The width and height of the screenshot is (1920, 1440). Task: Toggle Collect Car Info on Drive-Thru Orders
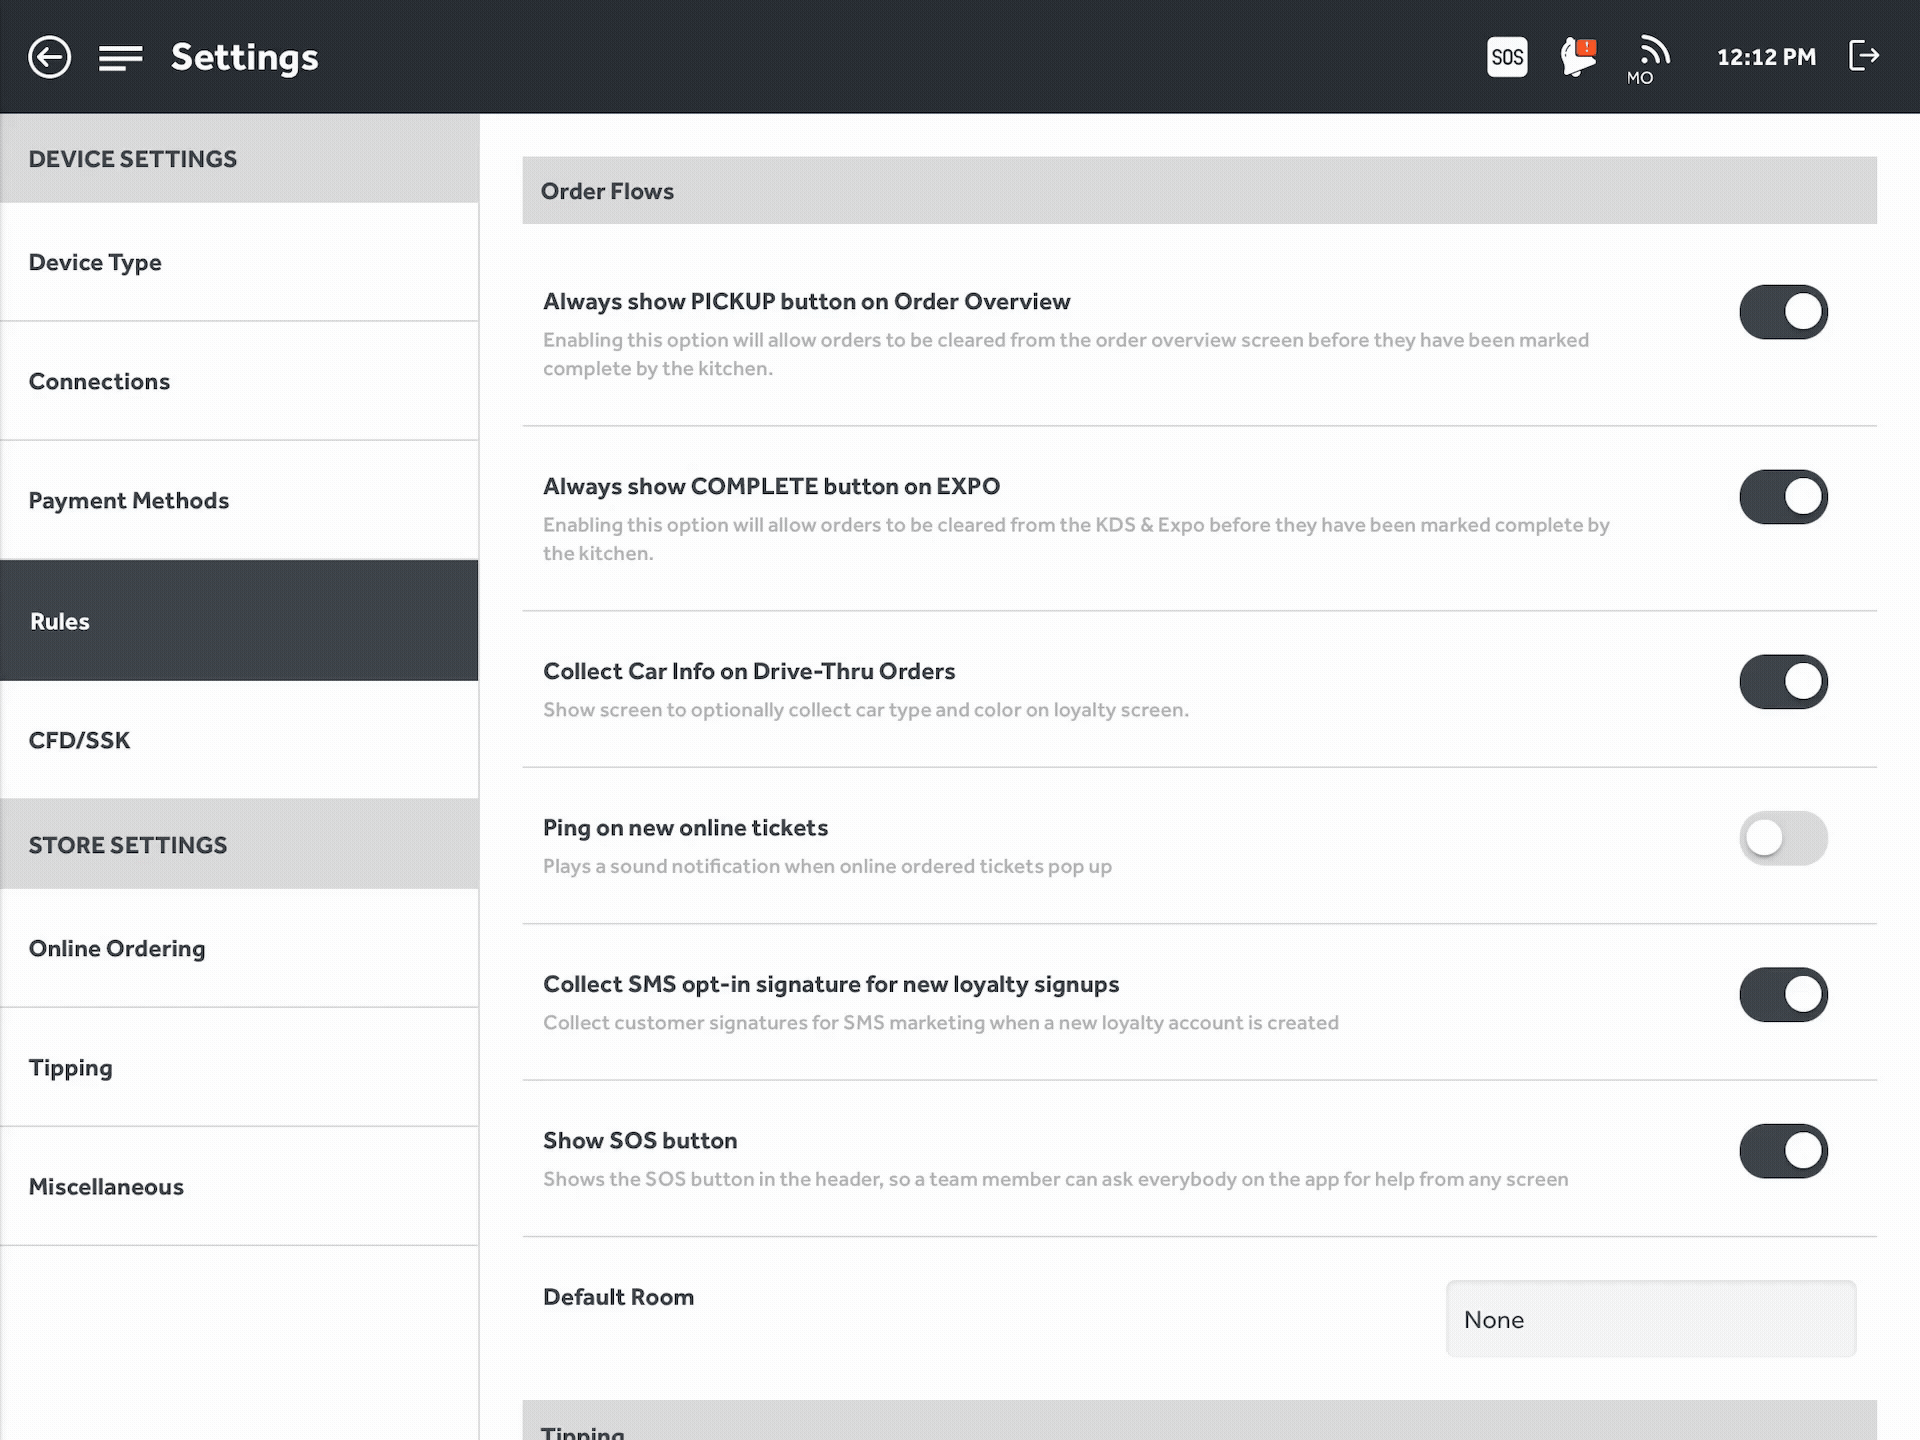pyautogui.click(x=1783, y=682)
